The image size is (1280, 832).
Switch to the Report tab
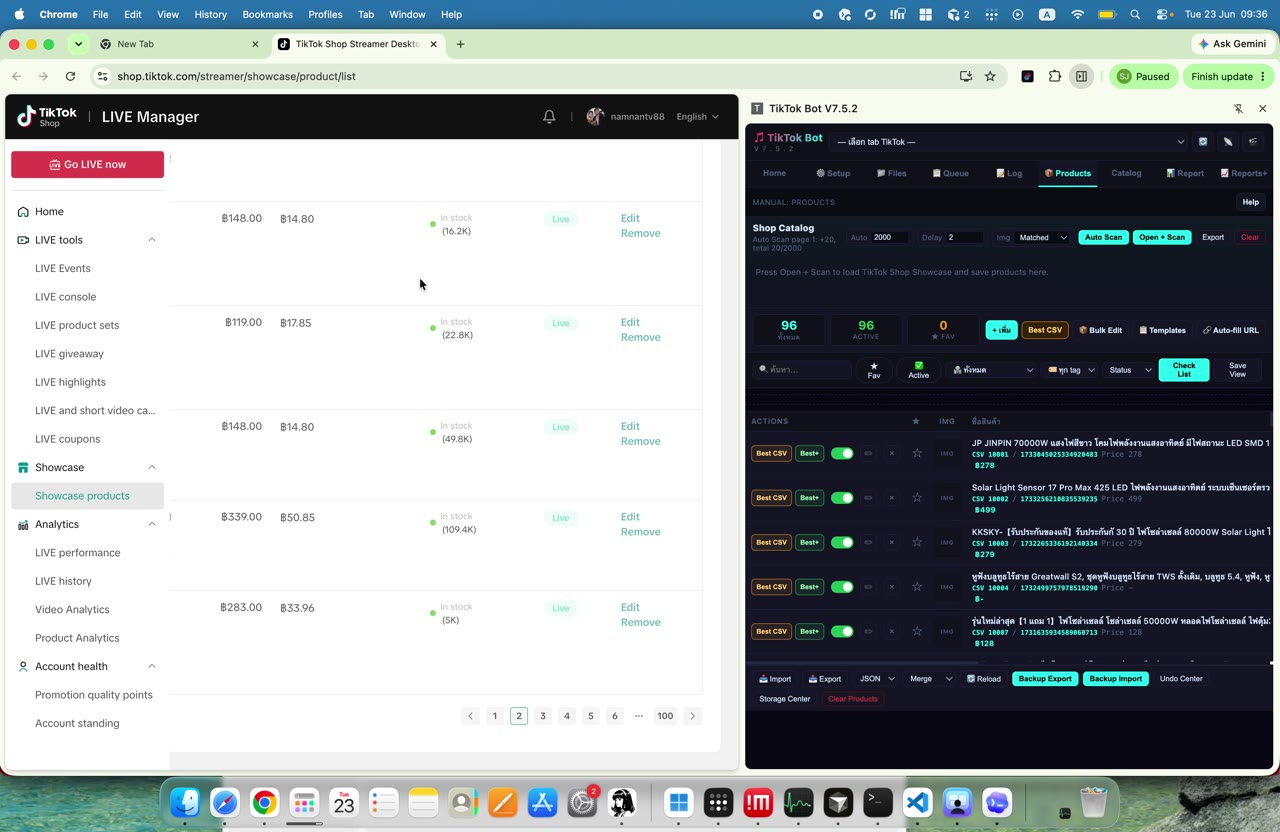click(1185, 173)
